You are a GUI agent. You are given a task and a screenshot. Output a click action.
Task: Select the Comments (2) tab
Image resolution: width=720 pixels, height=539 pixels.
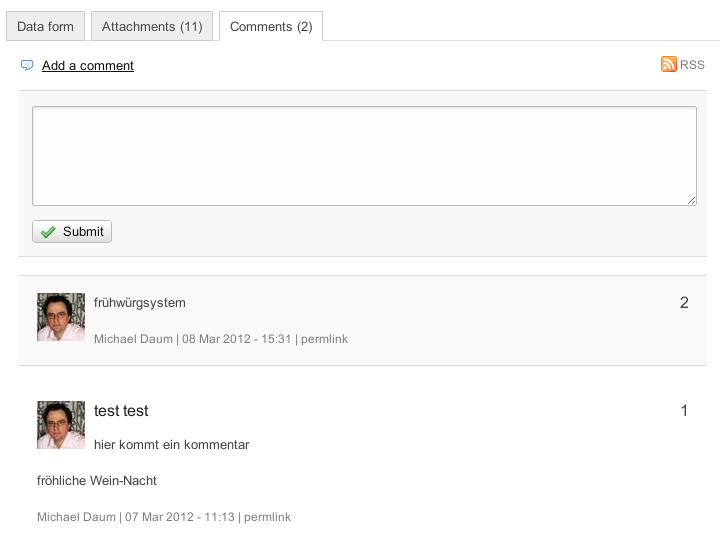pos(270,27)
